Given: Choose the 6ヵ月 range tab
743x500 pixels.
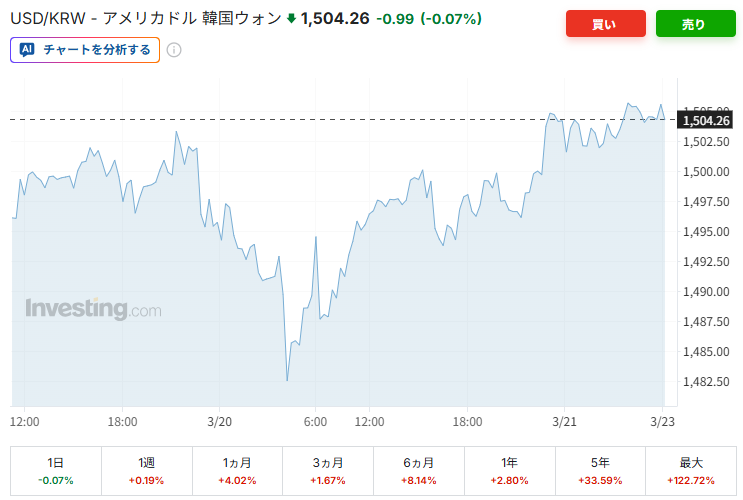Looking at the screenshot, I should (418, 471).
